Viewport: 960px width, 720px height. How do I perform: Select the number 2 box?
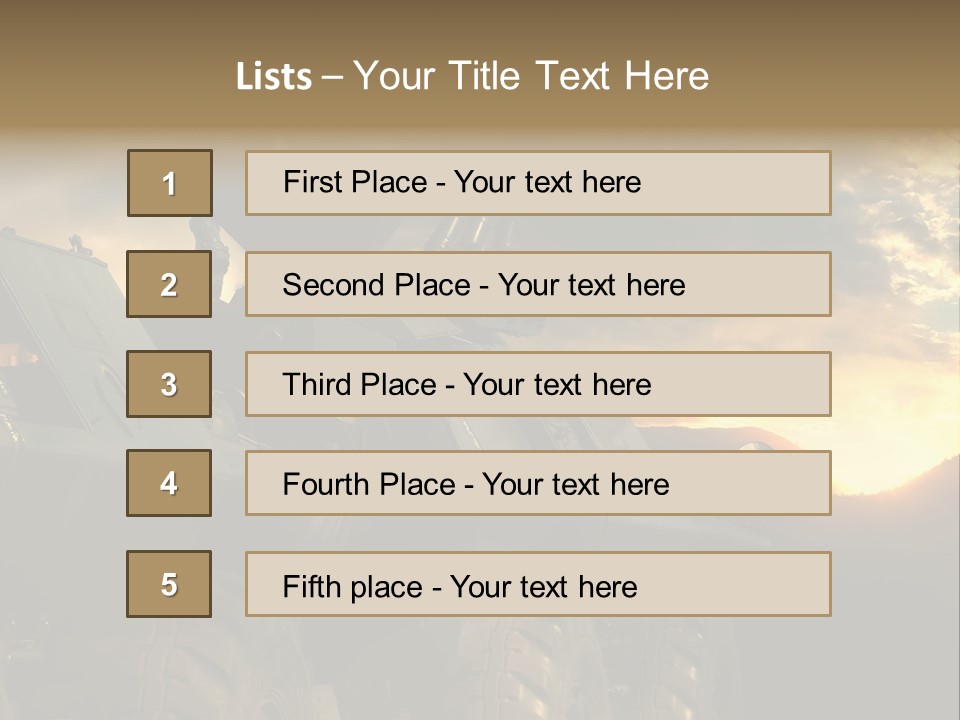click(x=169, y=284)
